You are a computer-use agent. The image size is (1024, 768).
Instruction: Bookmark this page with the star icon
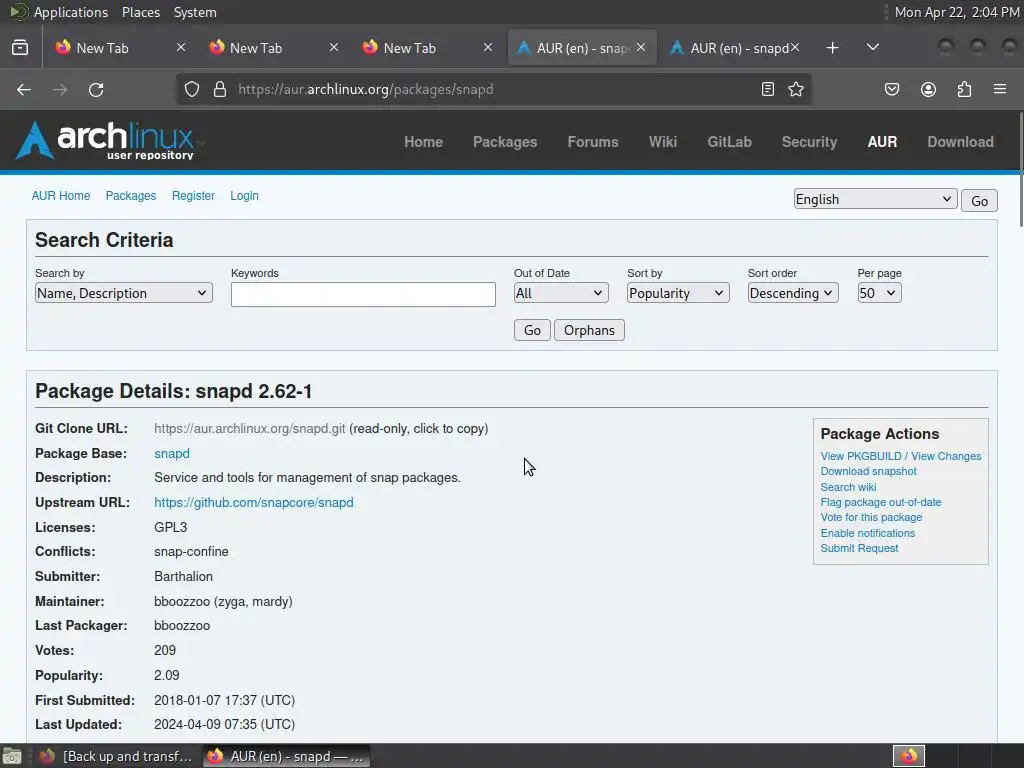[796, 89]
